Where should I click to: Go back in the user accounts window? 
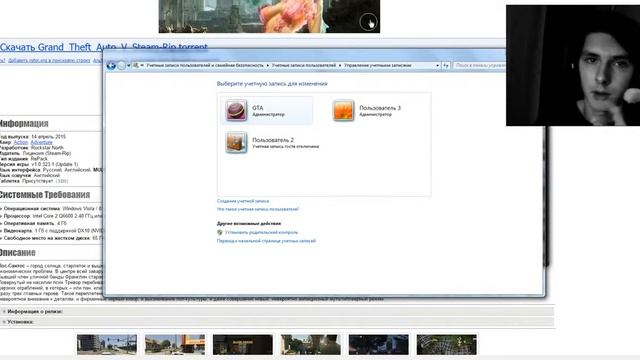point(111,65)
